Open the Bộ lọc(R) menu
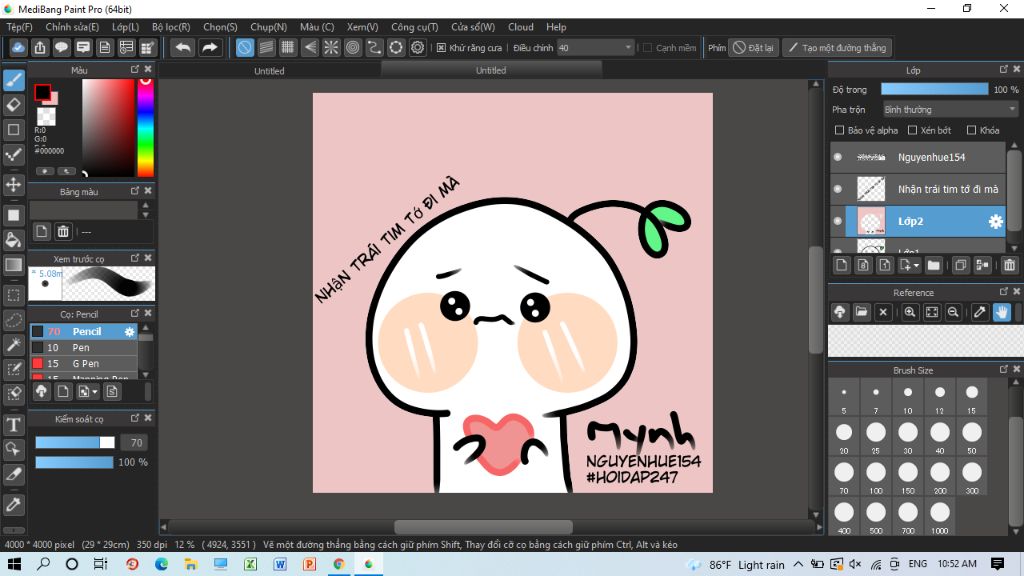This screenshot has height=576, width=1024. [x=171, y=27]
